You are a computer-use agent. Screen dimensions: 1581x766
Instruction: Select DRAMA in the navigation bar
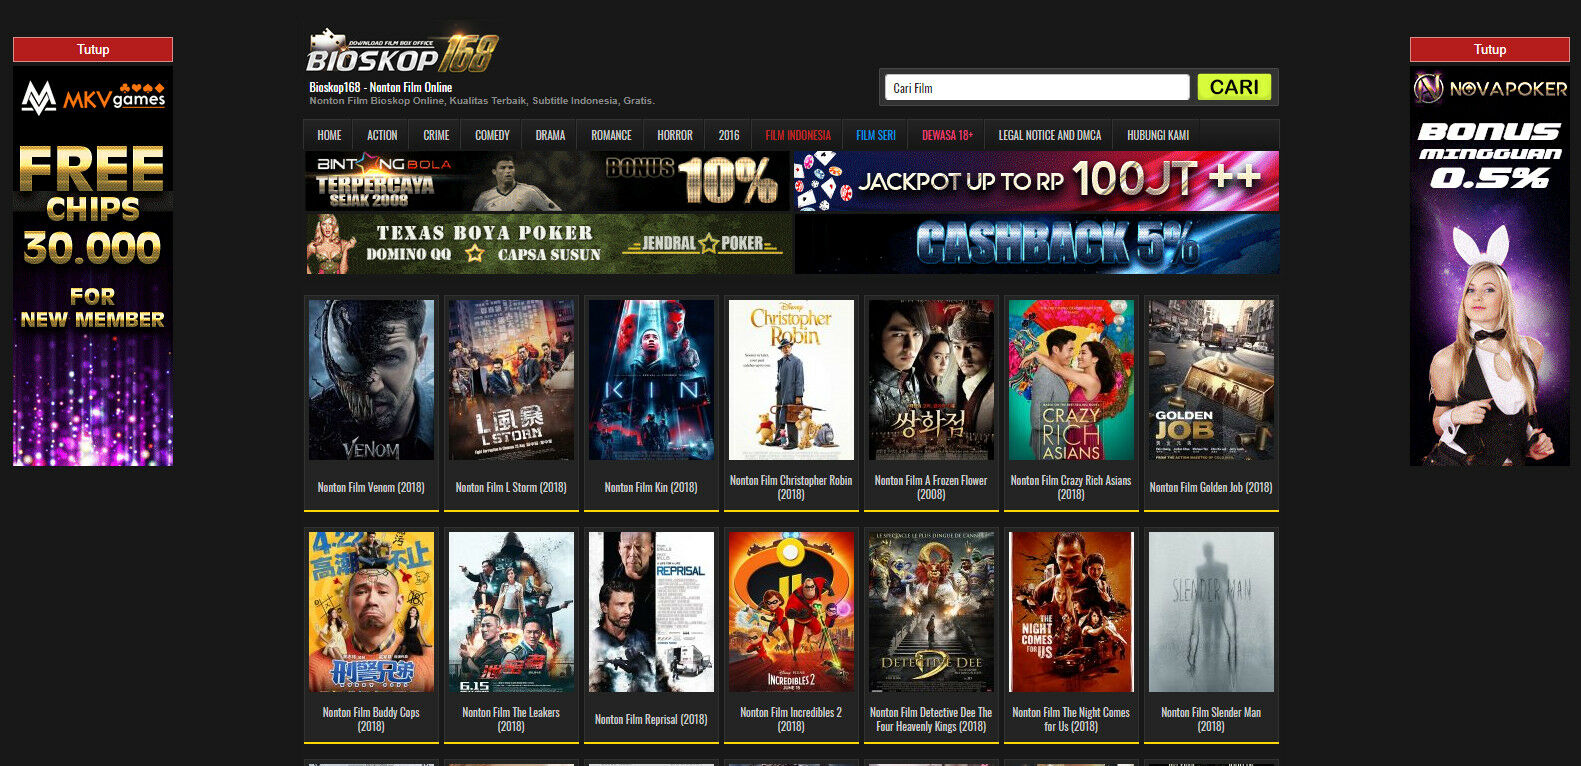[550, 135]
